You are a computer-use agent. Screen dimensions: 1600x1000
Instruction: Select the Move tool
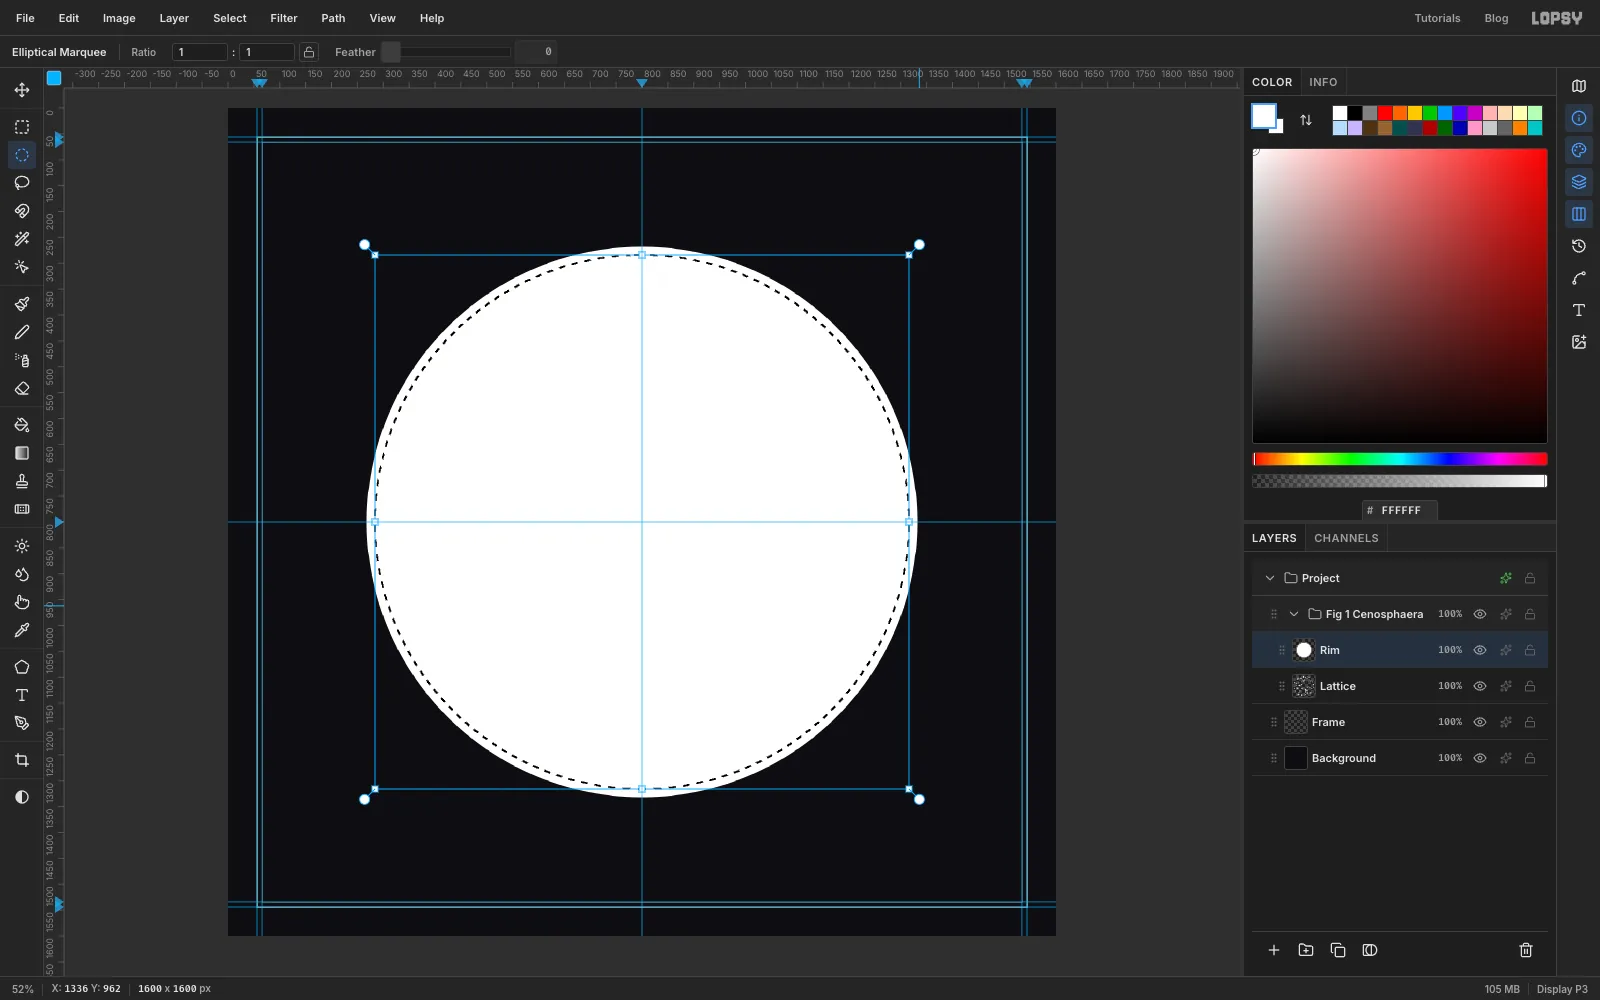pos(22,90)
